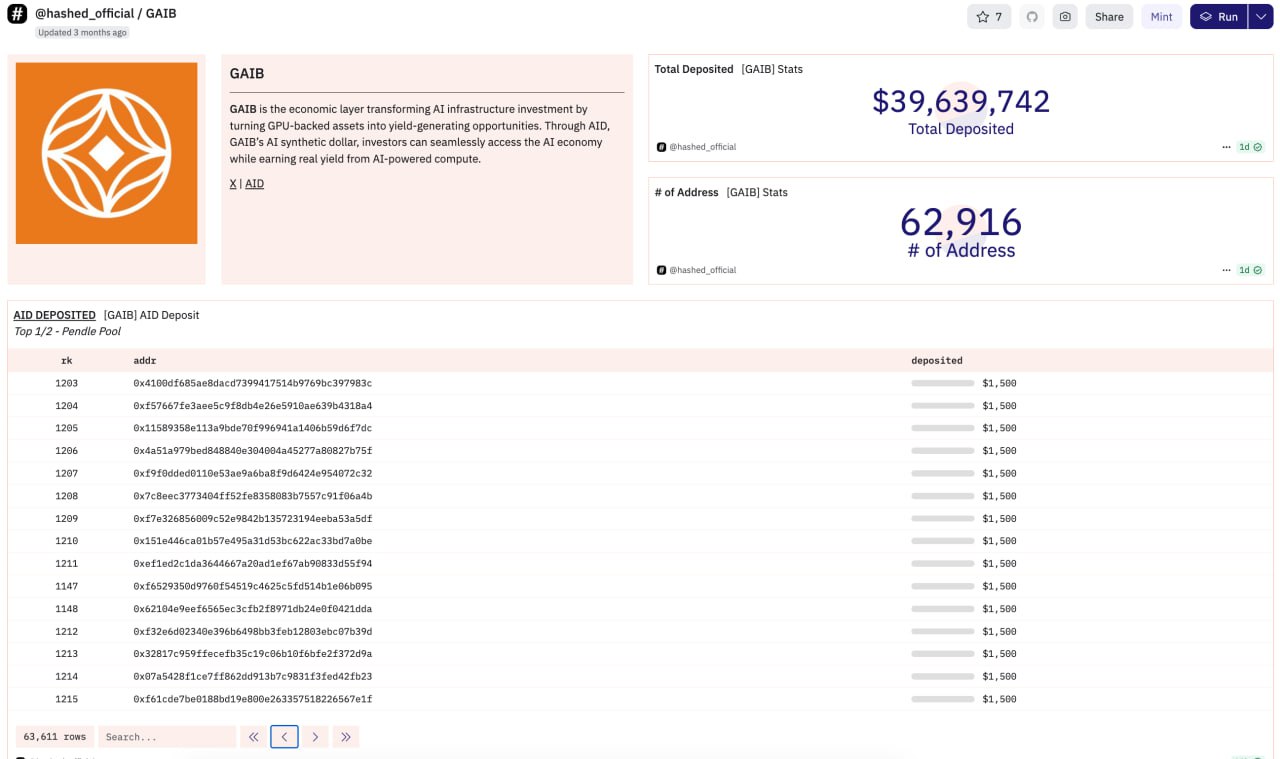Viewport: 1280px width, 759px height.
Task: Click the Mint button
Action: pos(1161,17)
